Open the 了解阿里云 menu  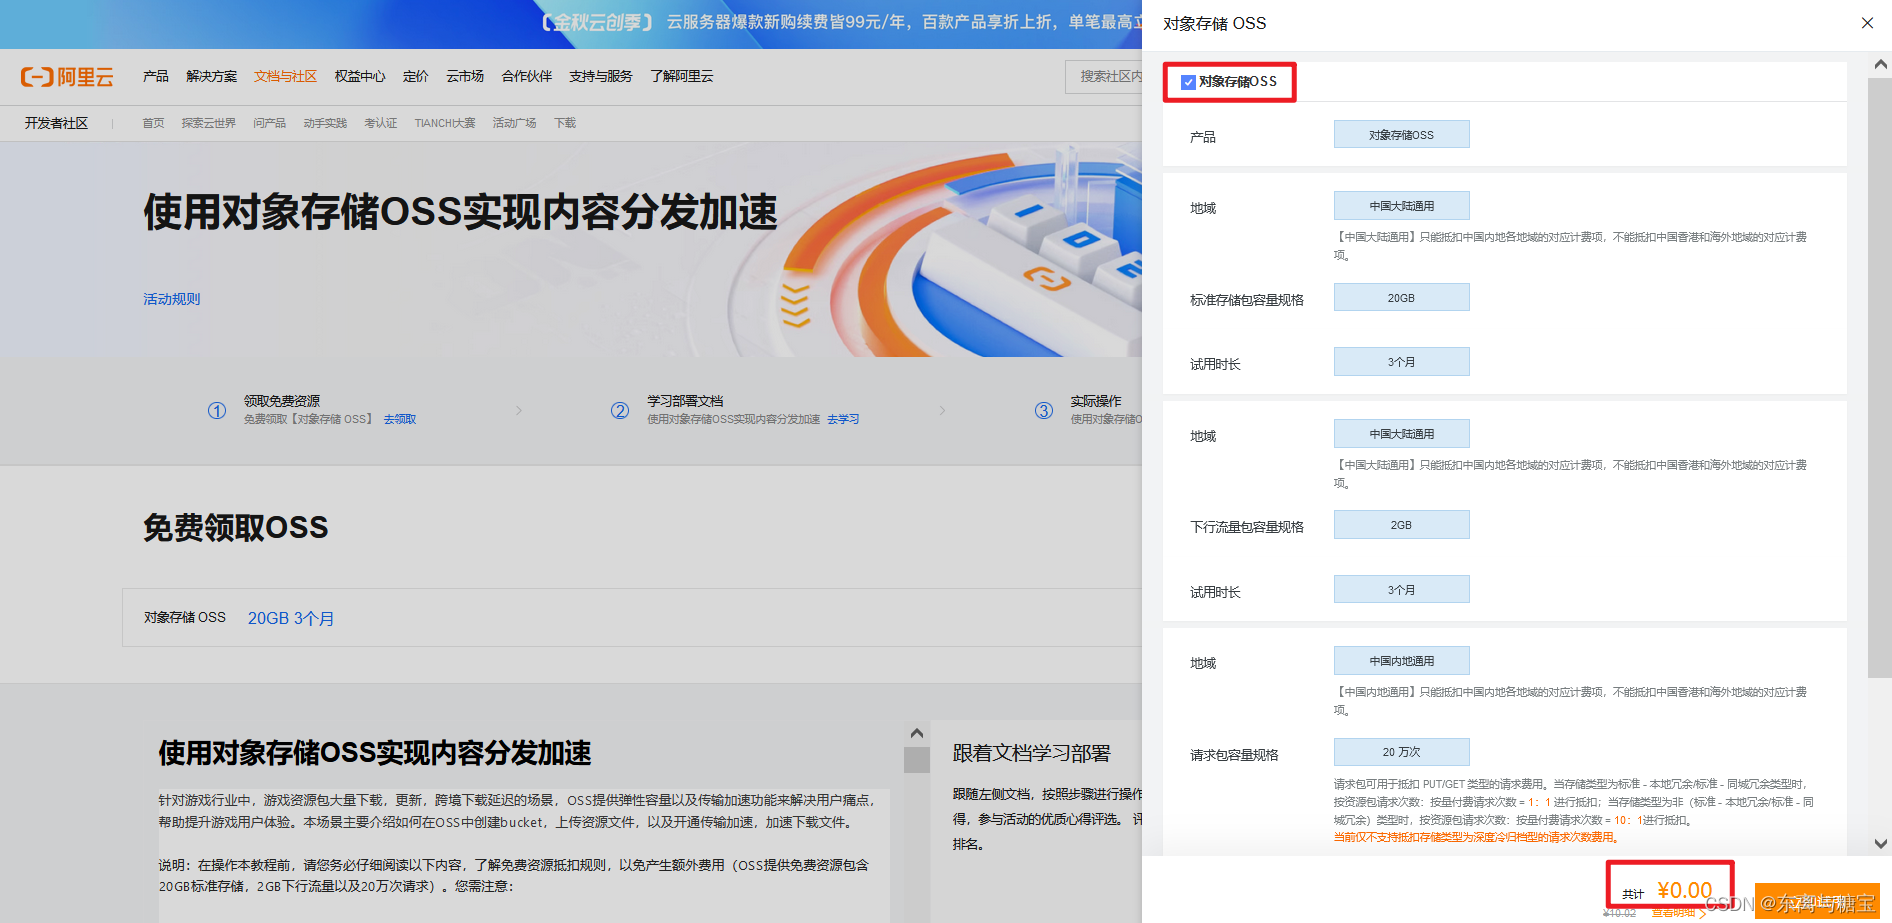click(x=682, y=76)
